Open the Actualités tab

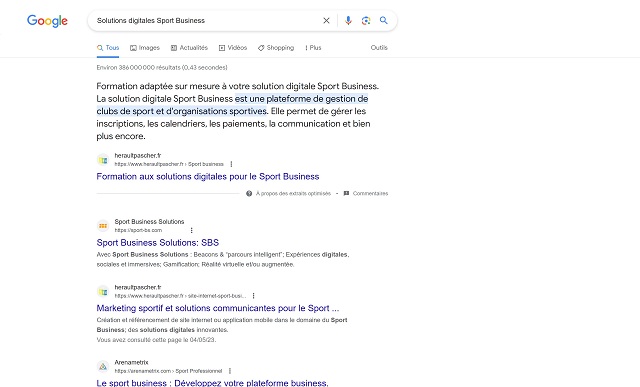[x=189, y=48]
